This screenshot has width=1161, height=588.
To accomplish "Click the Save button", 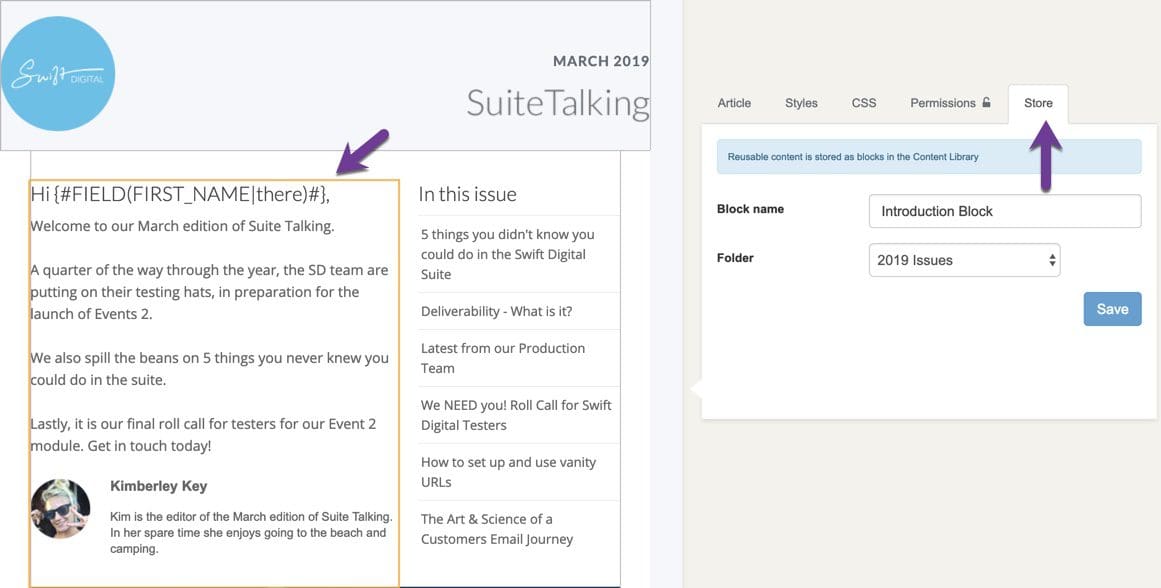I will click(x=1112, y=309).
